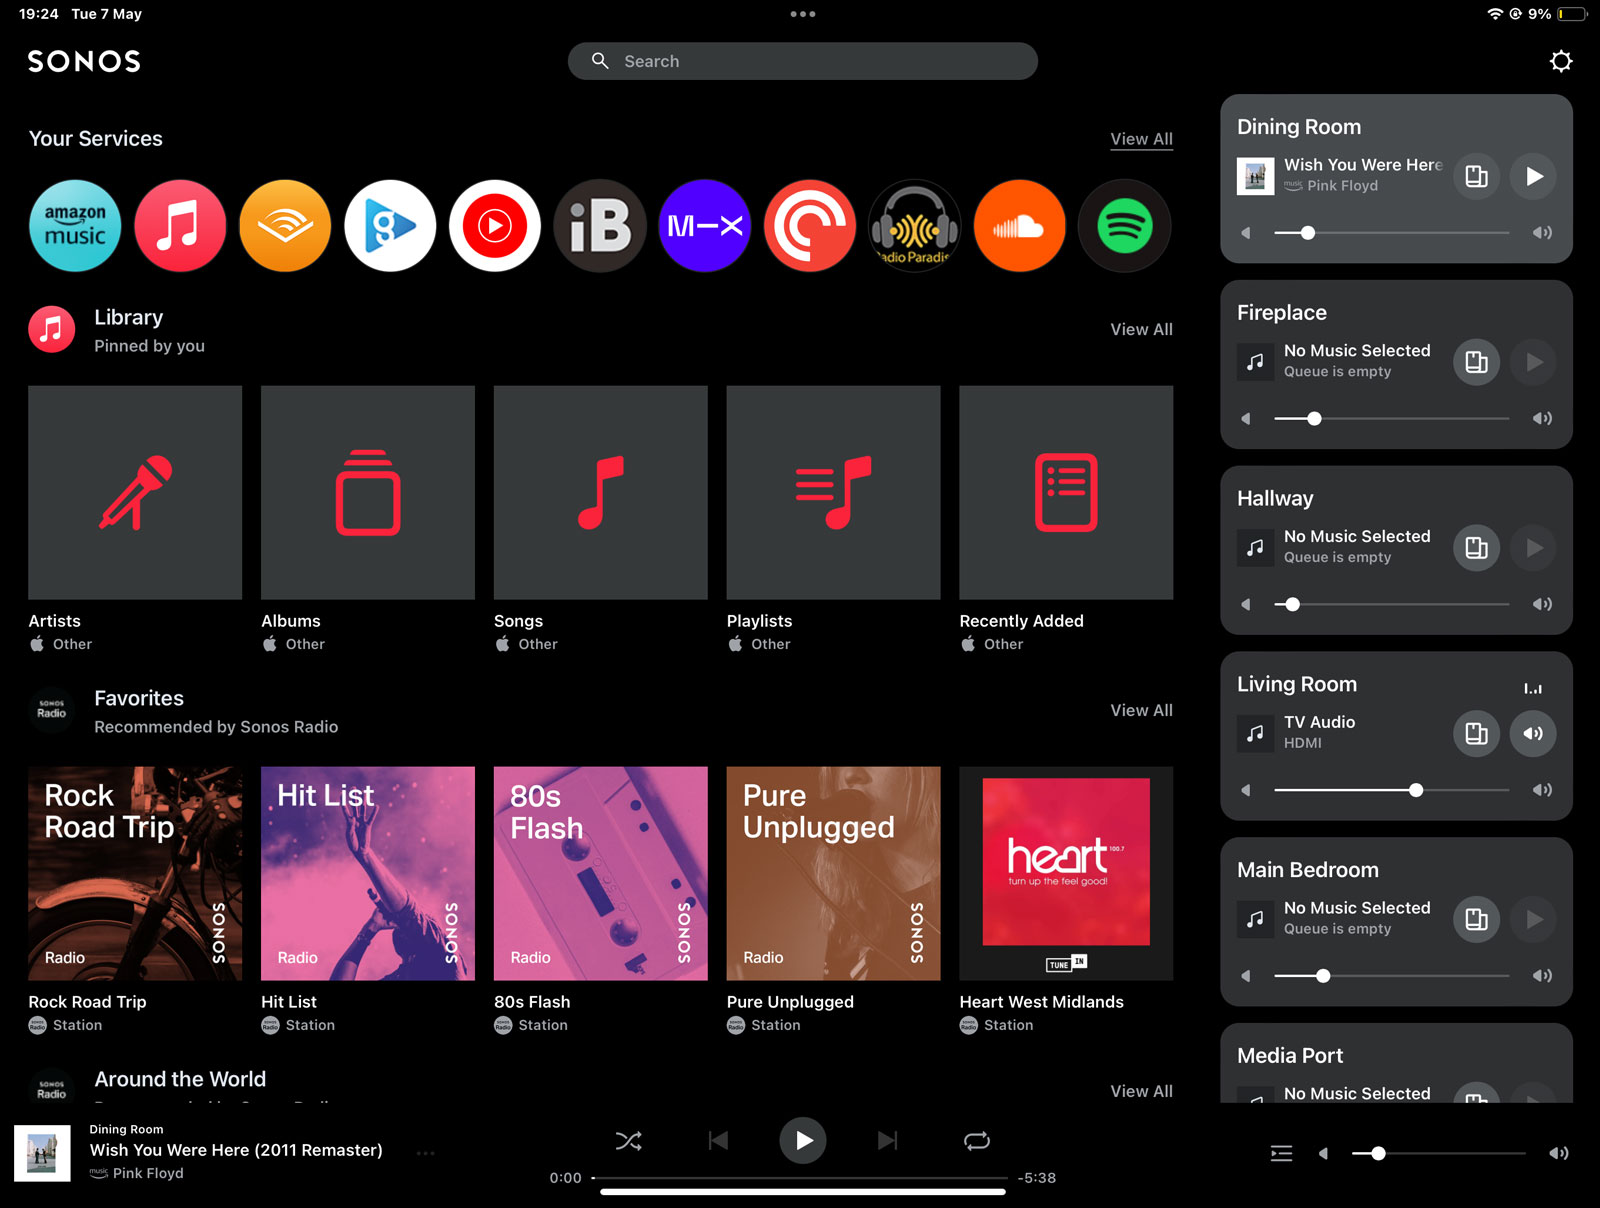Open the Favorites Sonos Radio icon
This screenshot has height=1208, width=1600.
[x=52, y=711]
